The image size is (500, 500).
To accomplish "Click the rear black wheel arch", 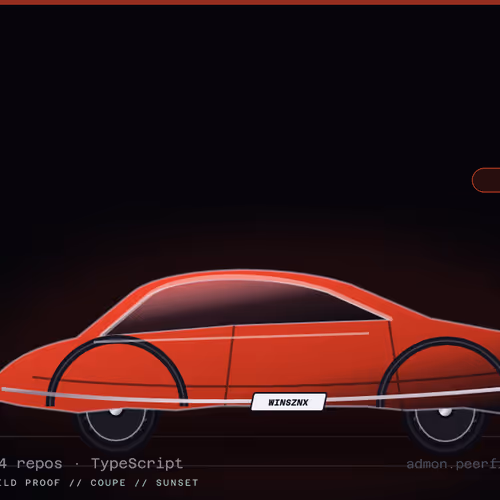I will point(439,371).
